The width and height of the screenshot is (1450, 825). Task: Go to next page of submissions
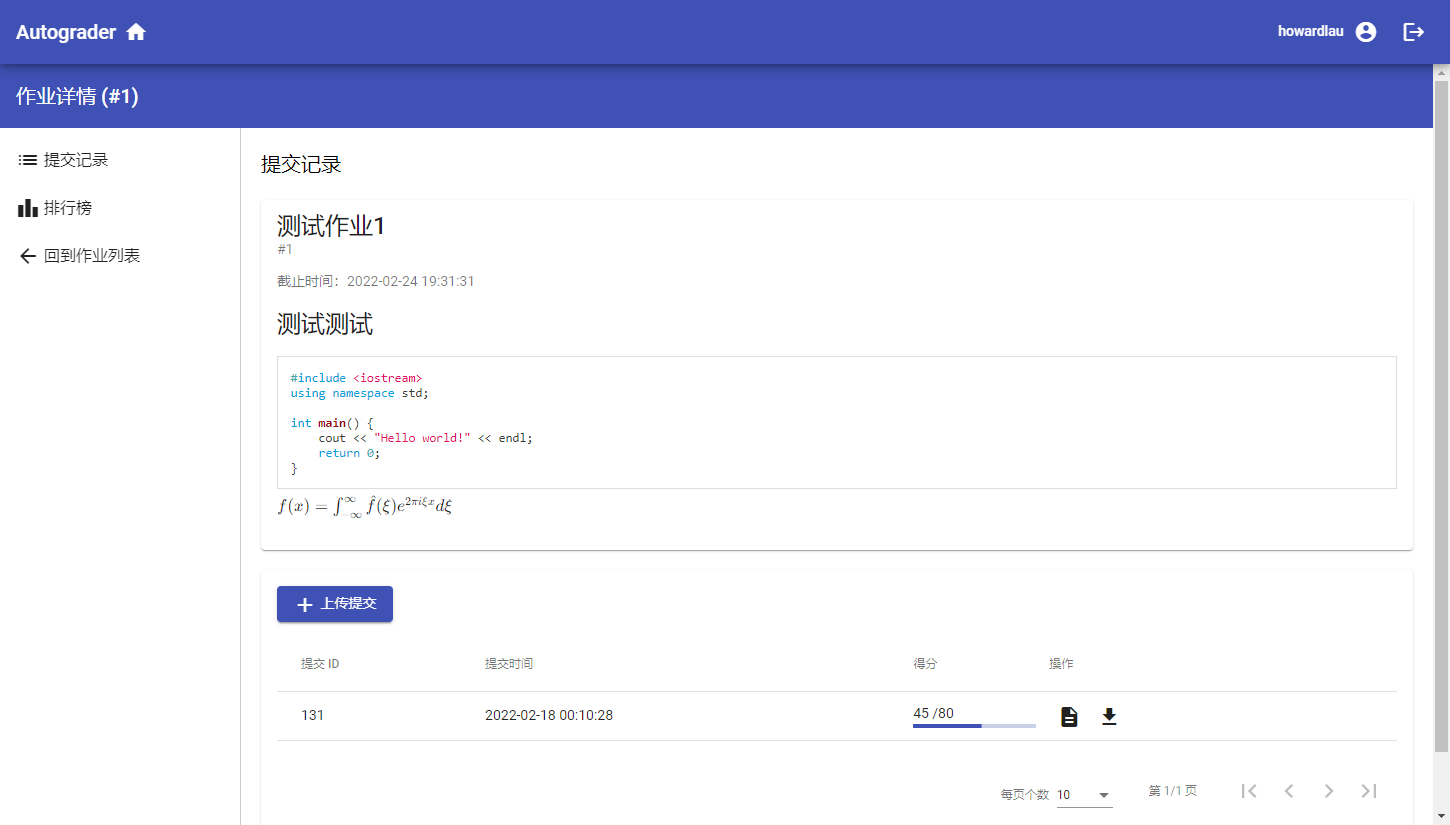(x=1329, y=791)
